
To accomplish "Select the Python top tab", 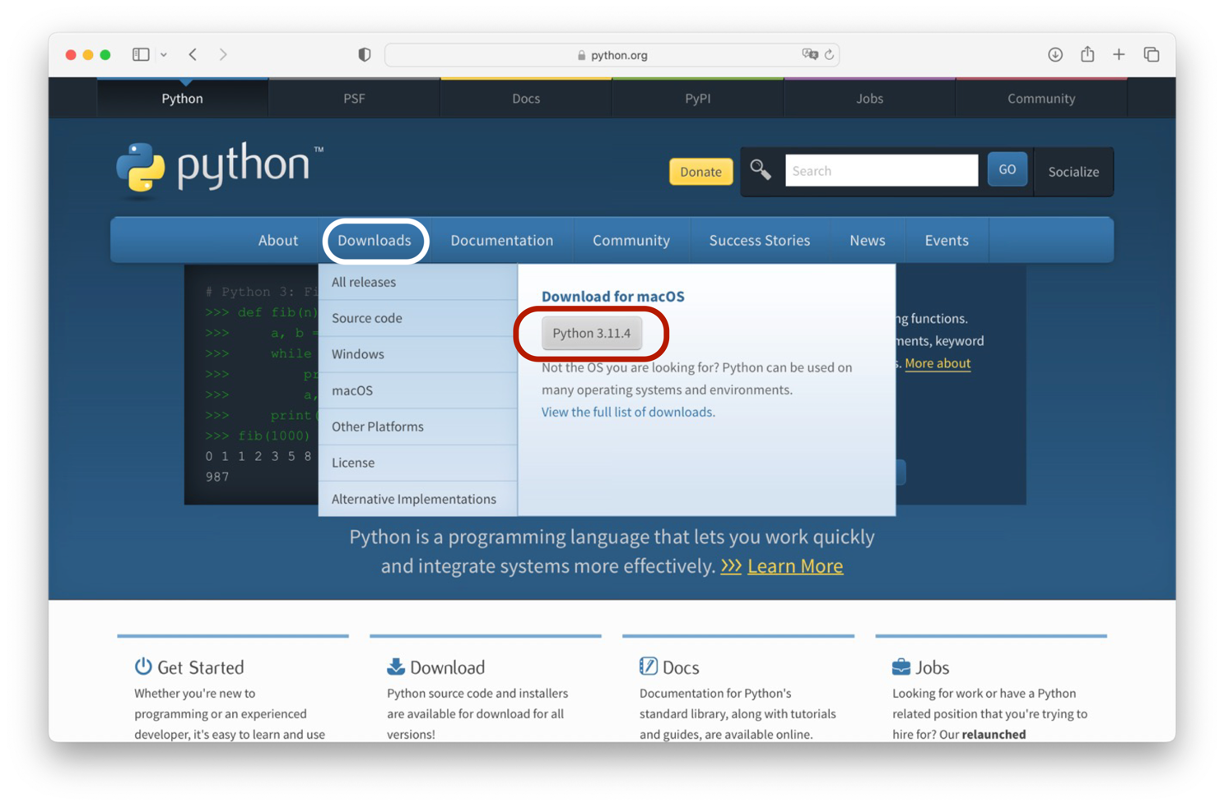I will [x=182, y=98].
